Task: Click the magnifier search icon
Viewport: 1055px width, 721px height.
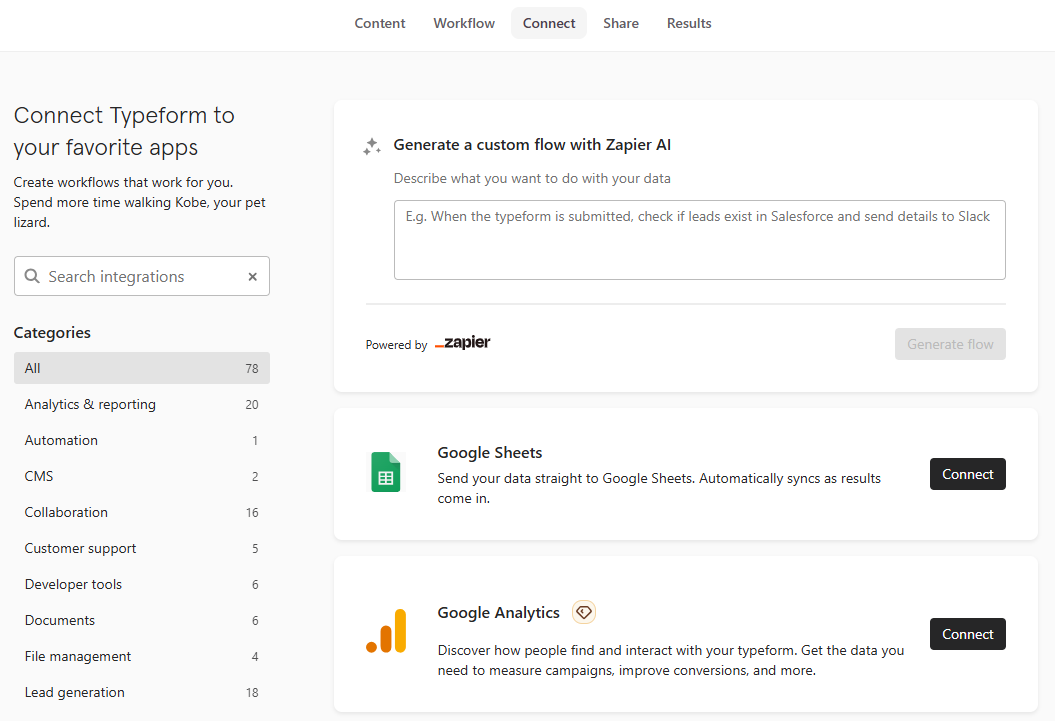Action: (32, 276)
